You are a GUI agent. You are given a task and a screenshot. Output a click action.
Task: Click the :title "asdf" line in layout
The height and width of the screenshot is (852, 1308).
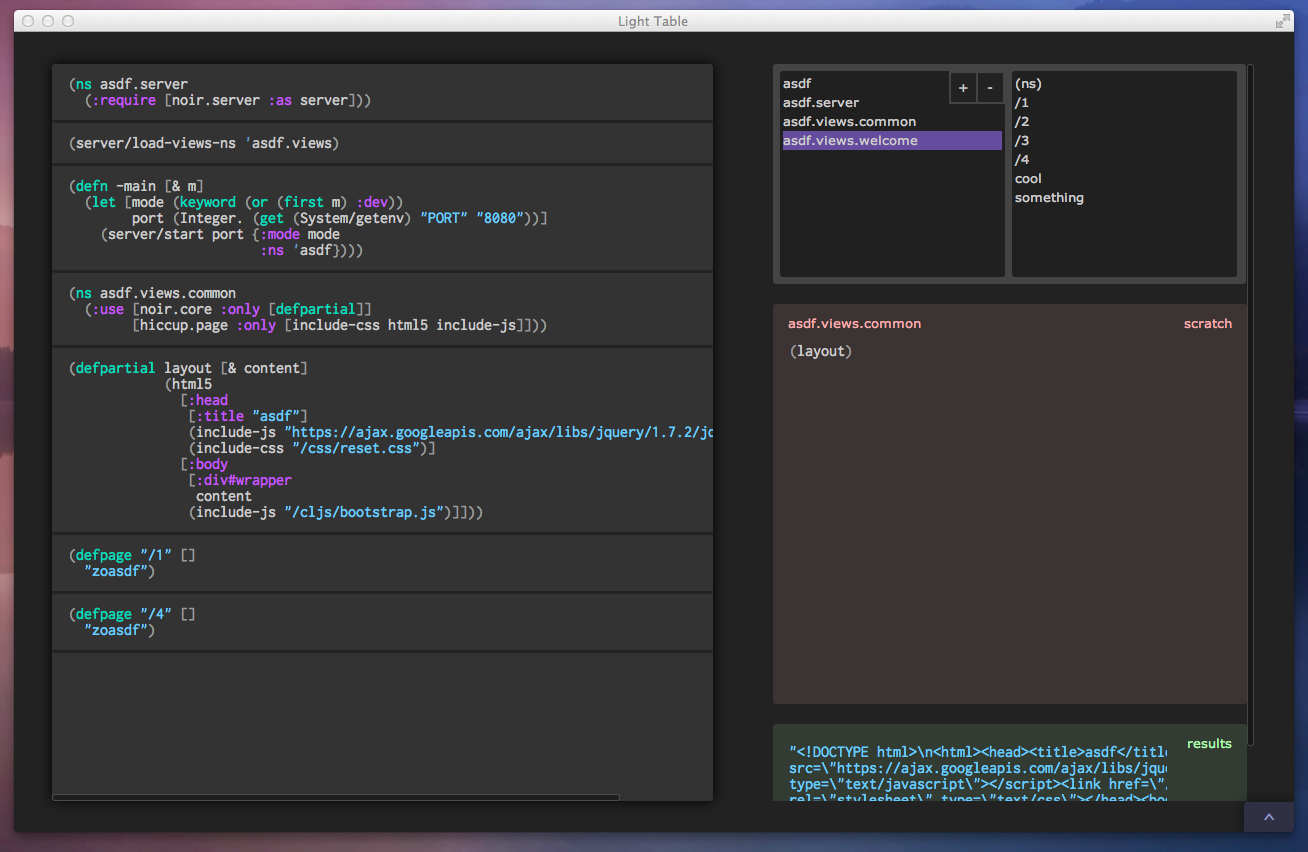[x=248, y=416]
